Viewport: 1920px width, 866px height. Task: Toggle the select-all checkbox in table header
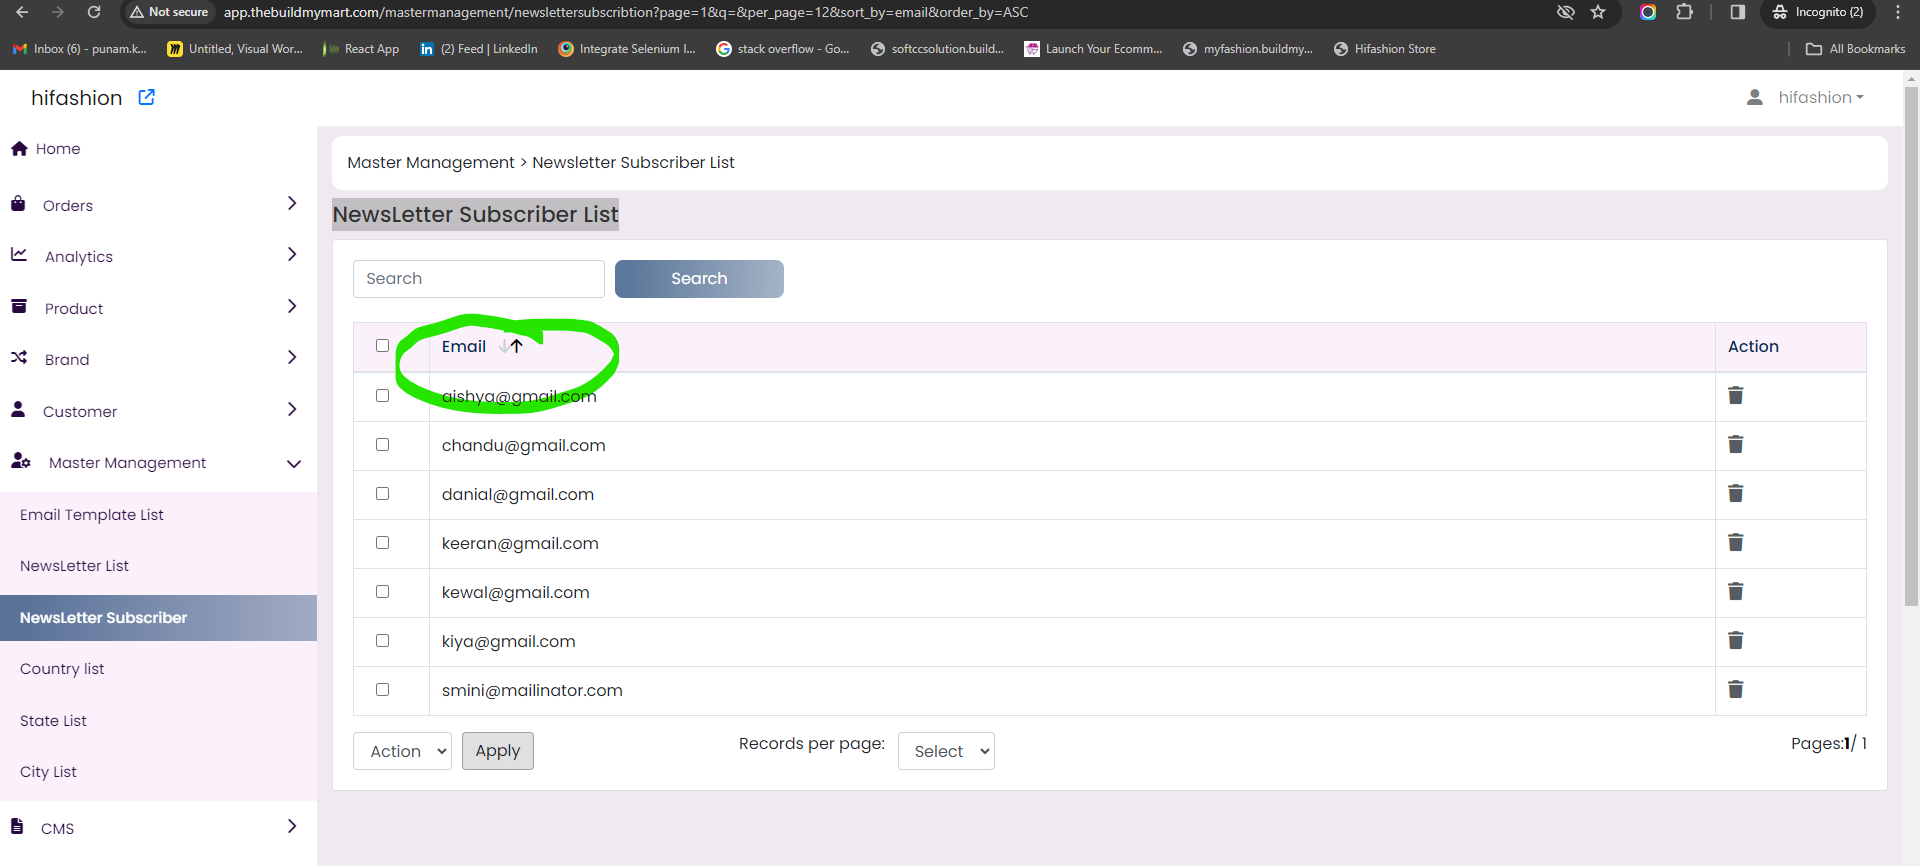tap(382, 346)
